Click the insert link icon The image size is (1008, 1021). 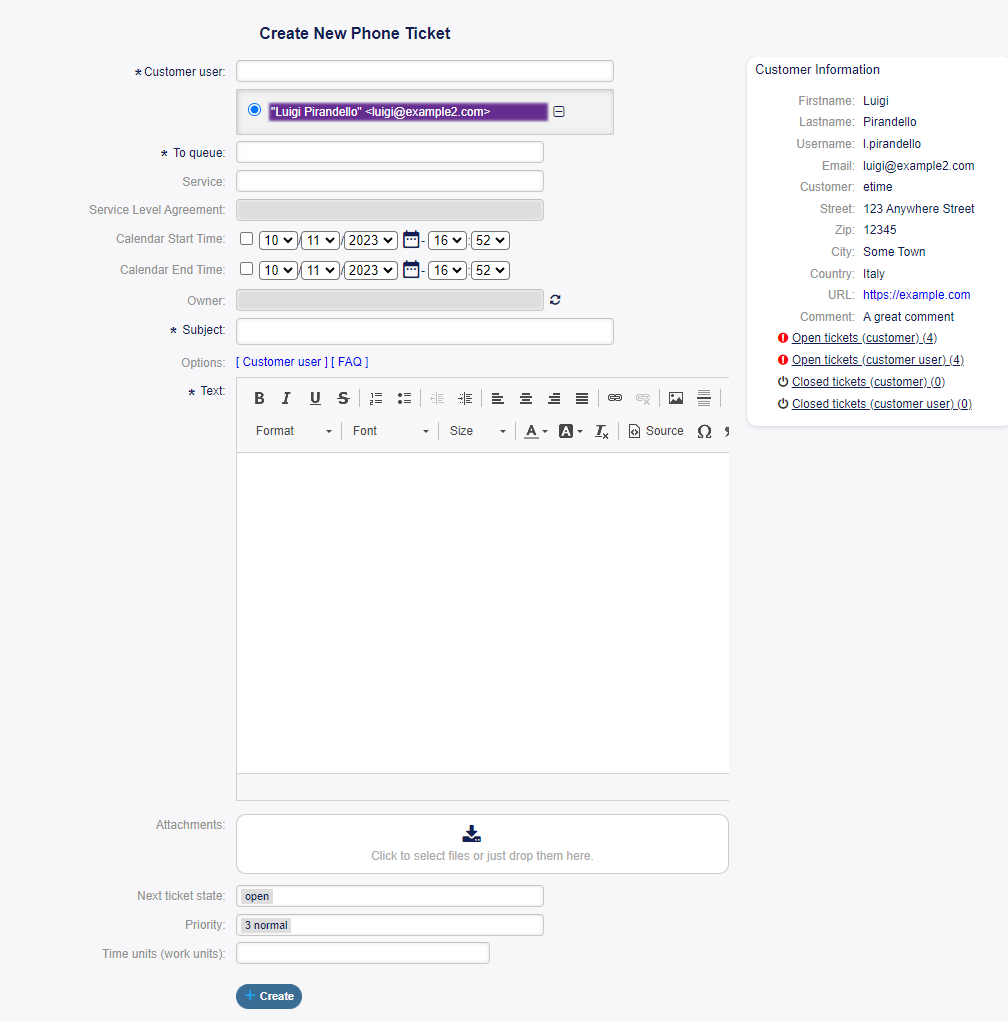(615, 398)
